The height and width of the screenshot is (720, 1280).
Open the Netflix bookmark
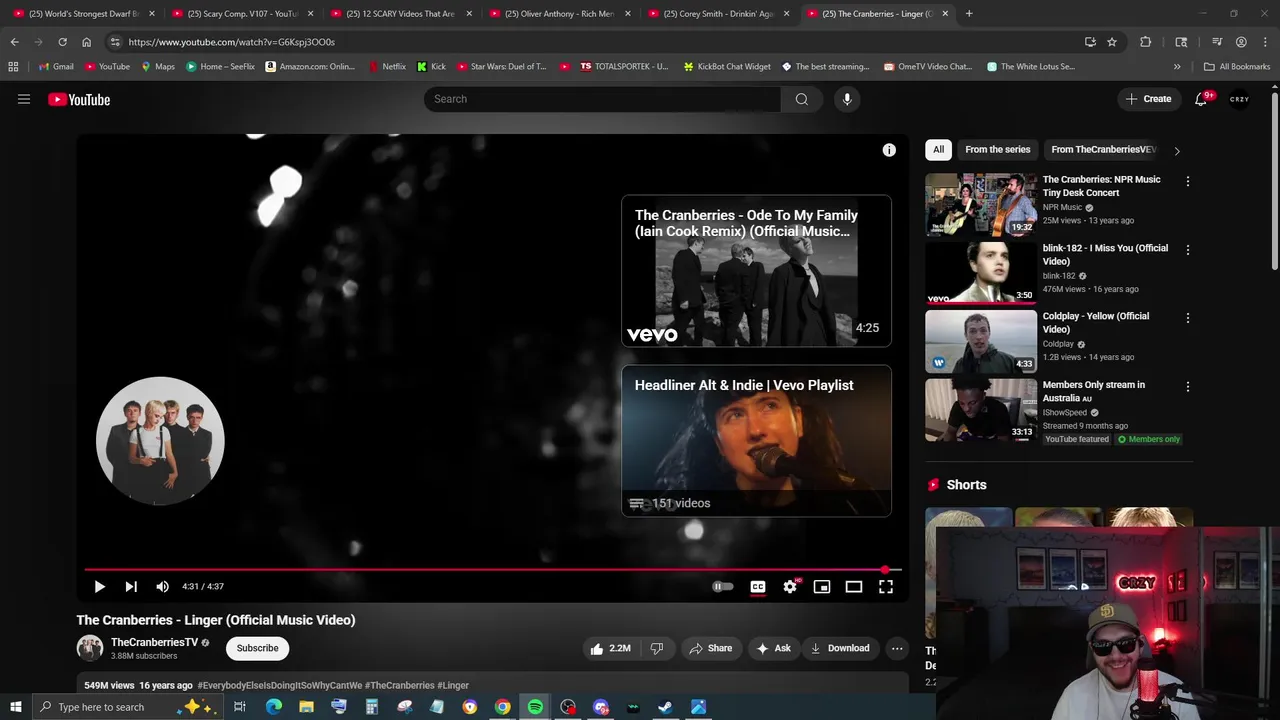386,67
